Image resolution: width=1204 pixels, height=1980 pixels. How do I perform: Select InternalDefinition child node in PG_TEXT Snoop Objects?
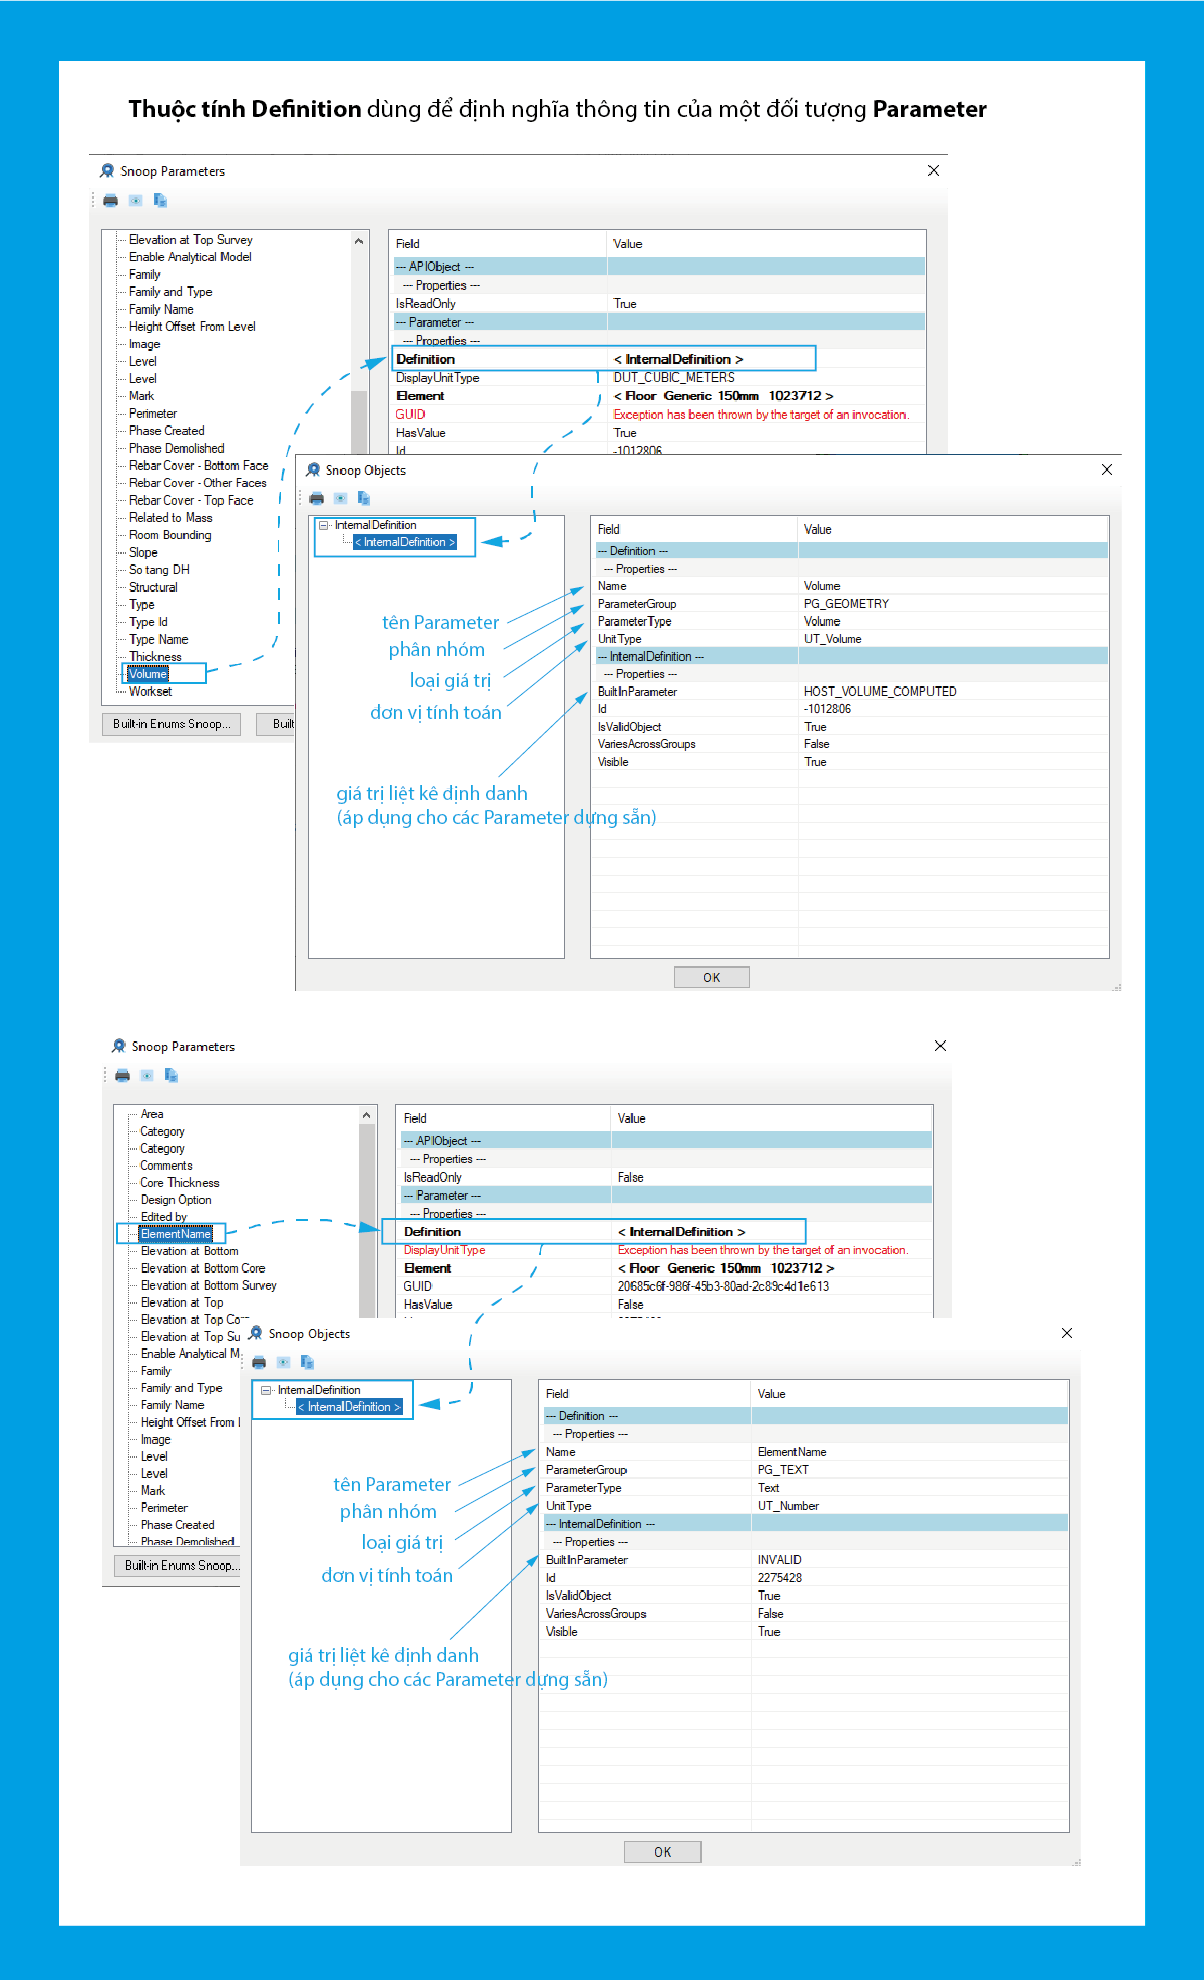point(349,1407)
